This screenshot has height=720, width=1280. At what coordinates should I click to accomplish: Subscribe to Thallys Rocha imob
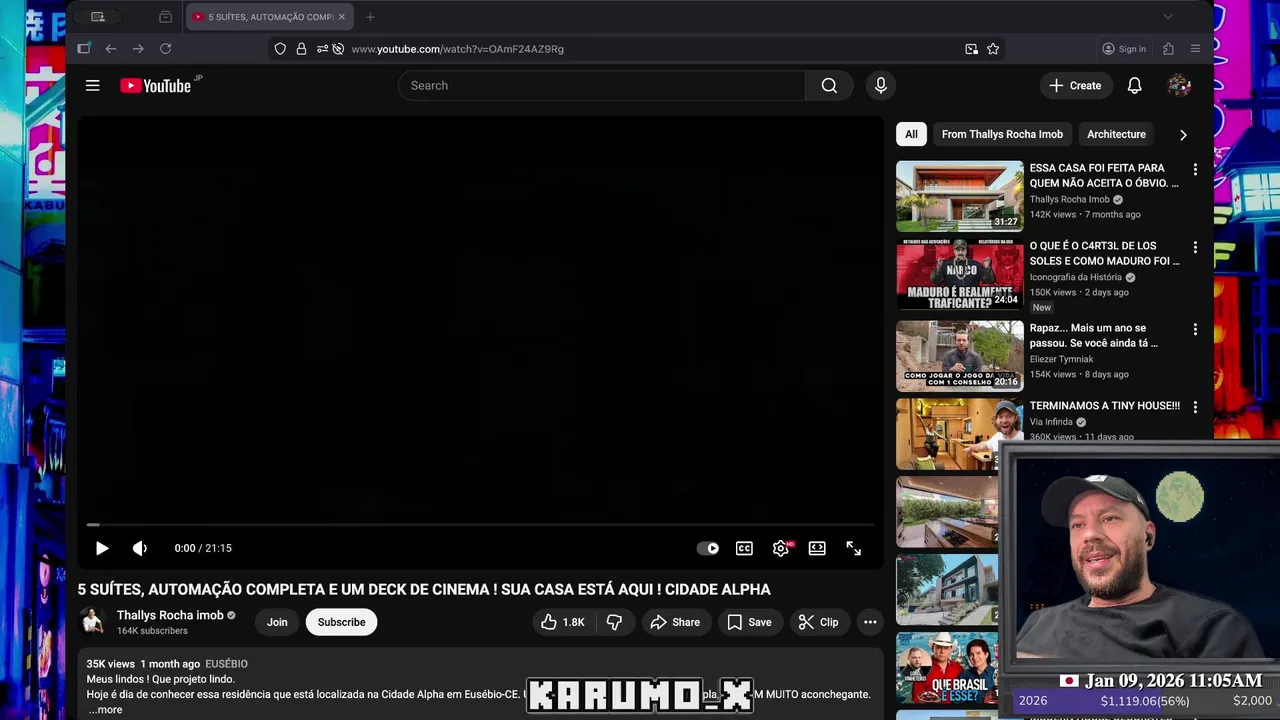(x=341, y=622)
